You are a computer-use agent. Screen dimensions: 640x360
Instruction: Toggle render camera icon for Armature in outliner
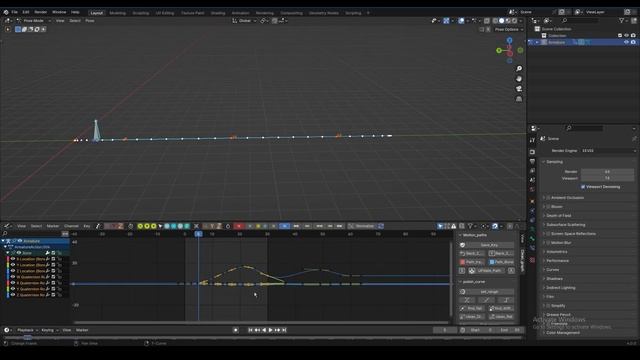(x=633, y=42)
